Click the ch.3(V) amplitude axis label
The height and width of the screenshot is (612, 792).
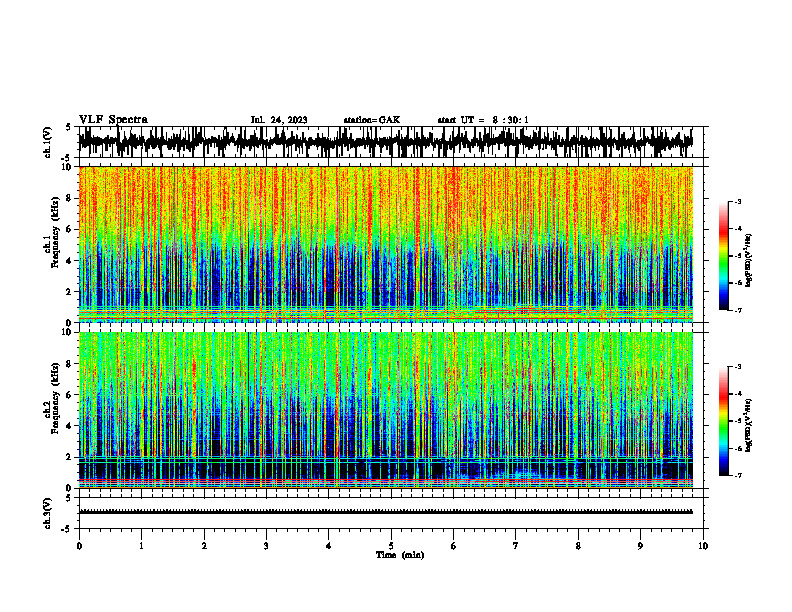pyautogui.click(x=48, y=514)
